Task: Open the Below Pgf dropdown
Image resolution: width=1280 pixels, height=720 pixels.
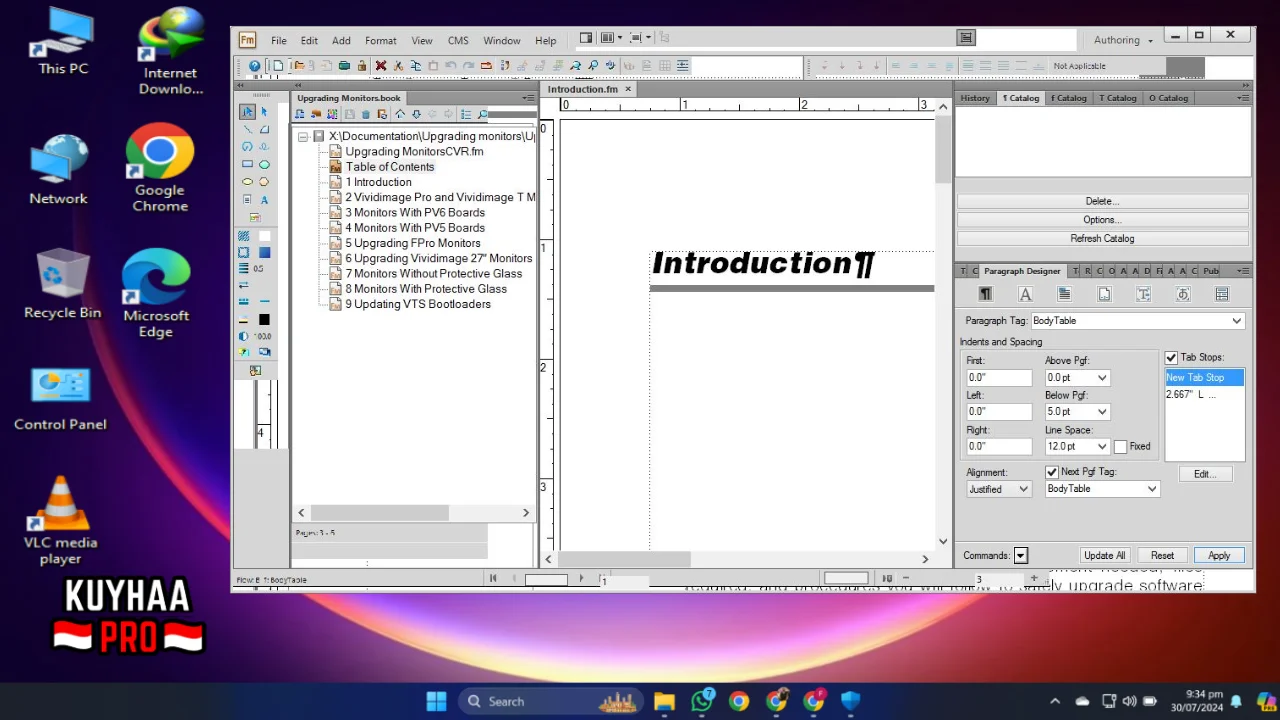Action: pos(1102,412)
